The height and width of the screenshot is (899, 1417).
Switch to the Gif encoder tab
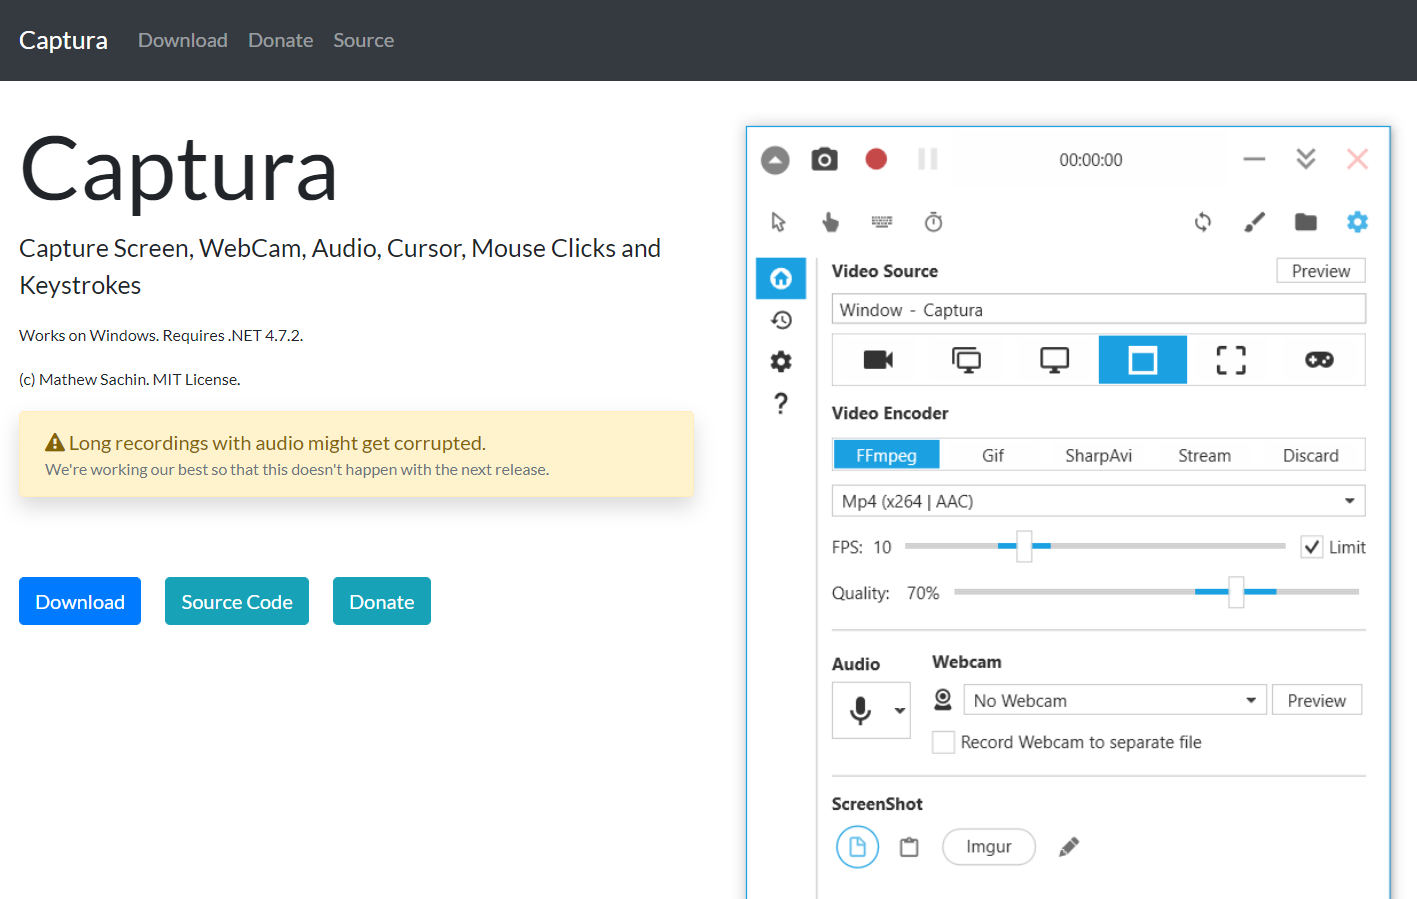(992, 456)
